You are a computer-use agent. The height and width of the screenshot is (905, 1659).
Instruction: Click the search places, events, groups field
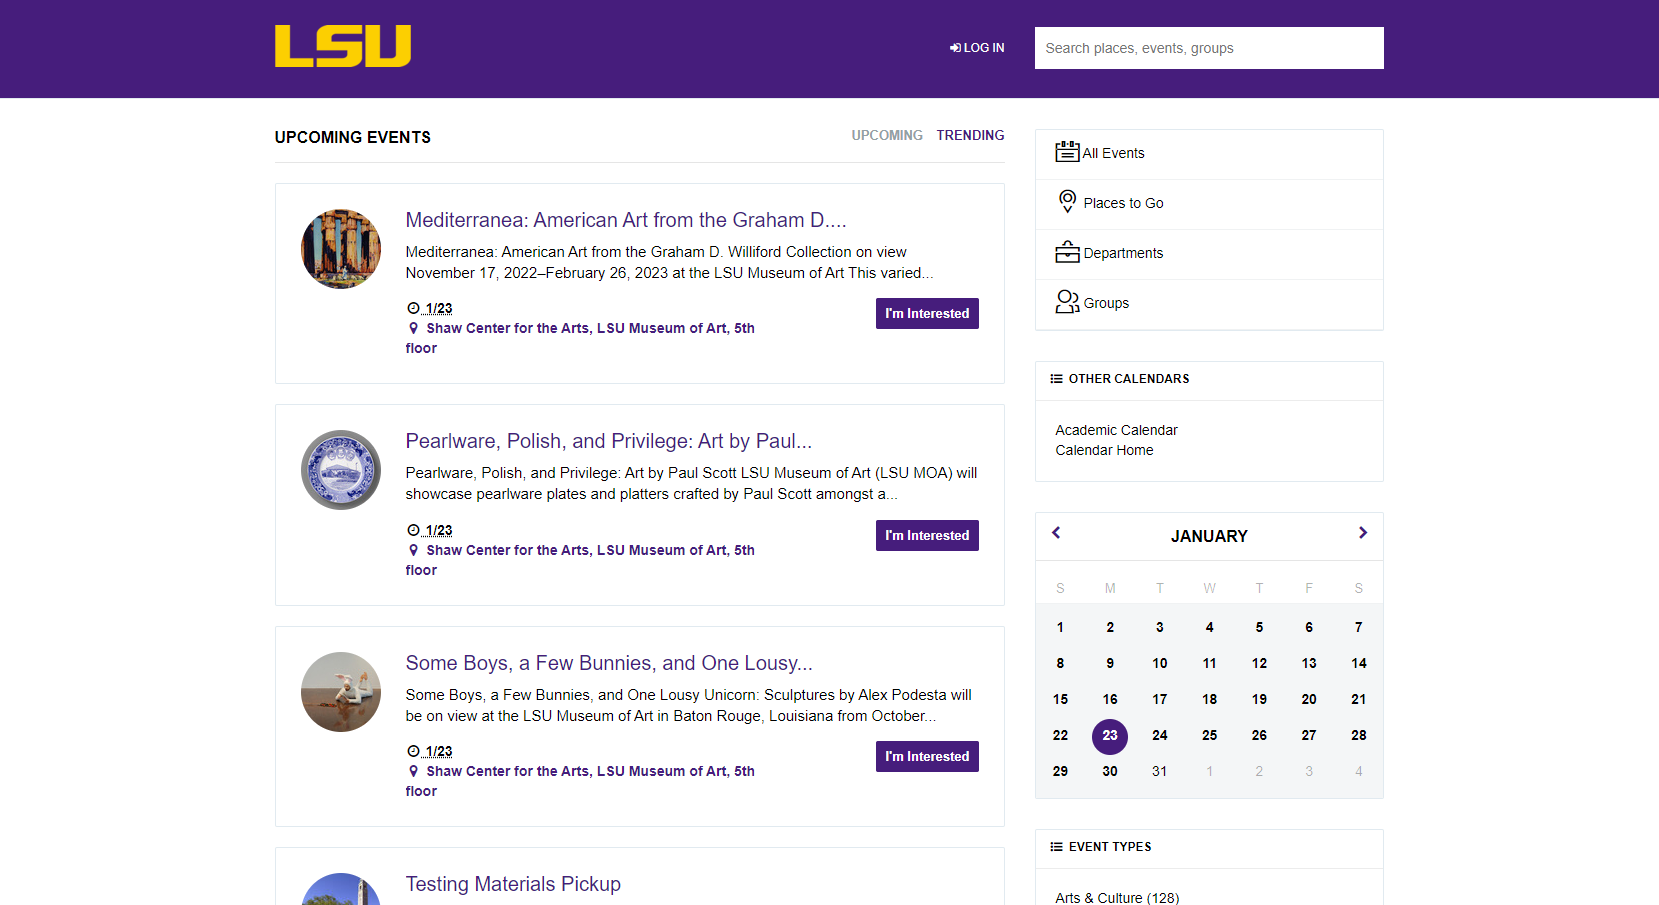[1209, 48]
